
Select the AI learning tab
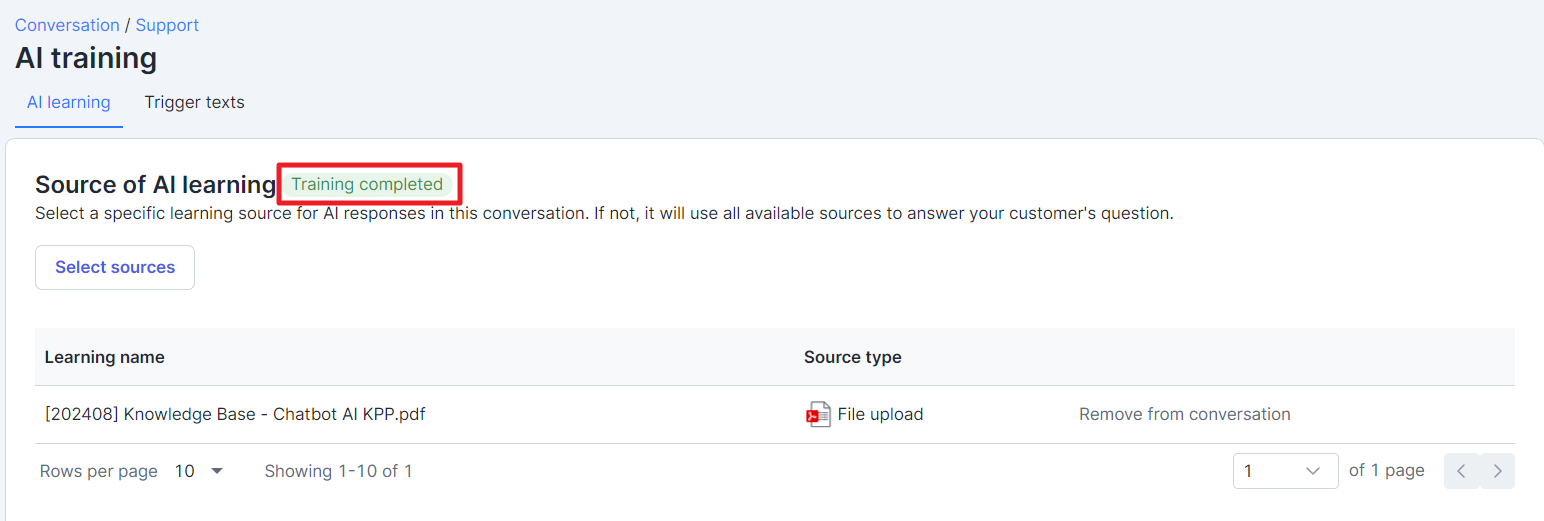point(68,102)
